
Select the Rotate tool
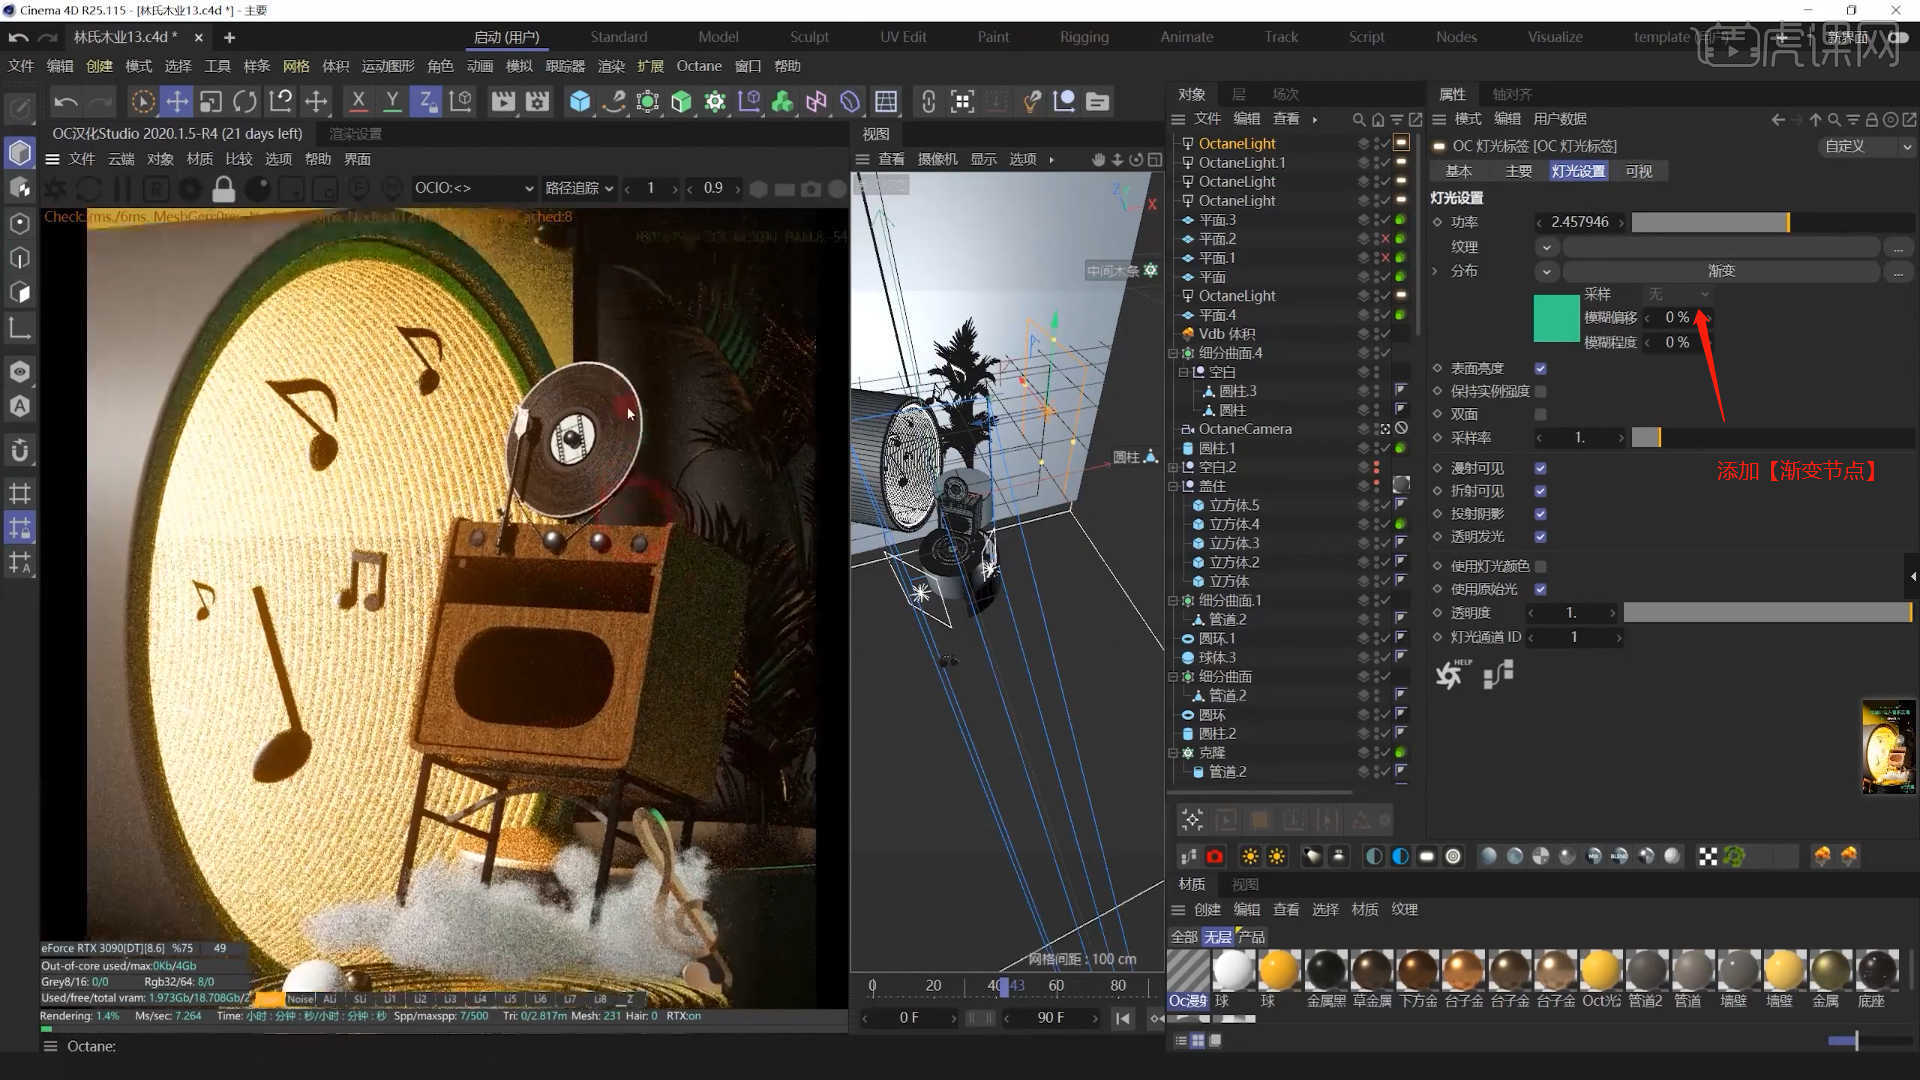tap(244, 101)
